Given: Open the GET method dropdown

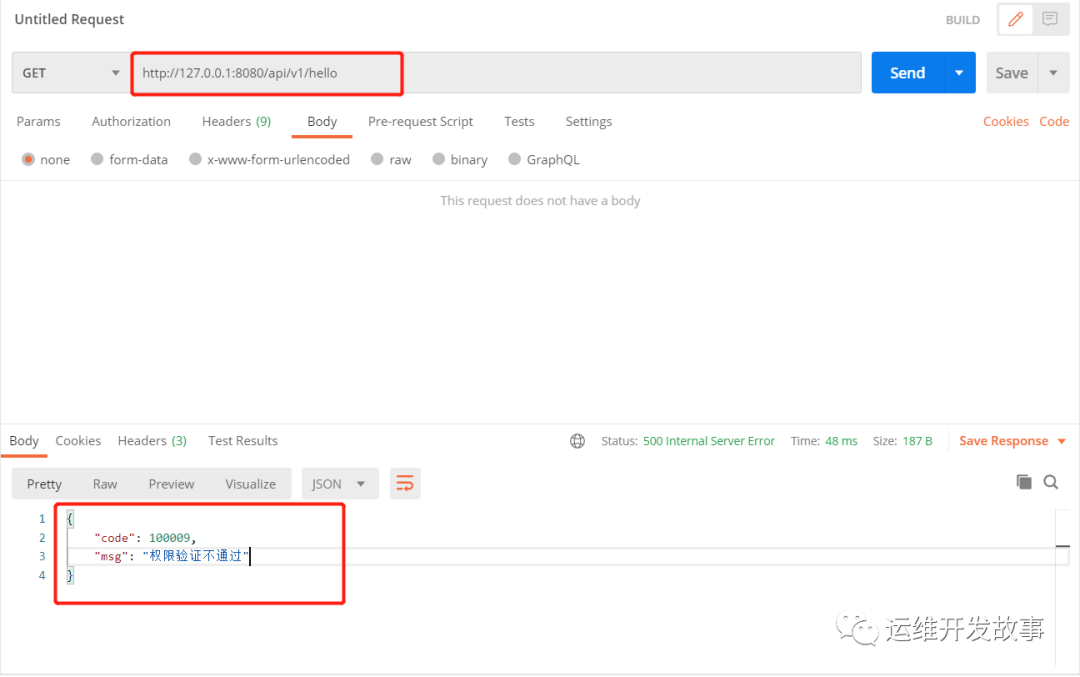Looking at the screenshot, I should coord(70,73).
